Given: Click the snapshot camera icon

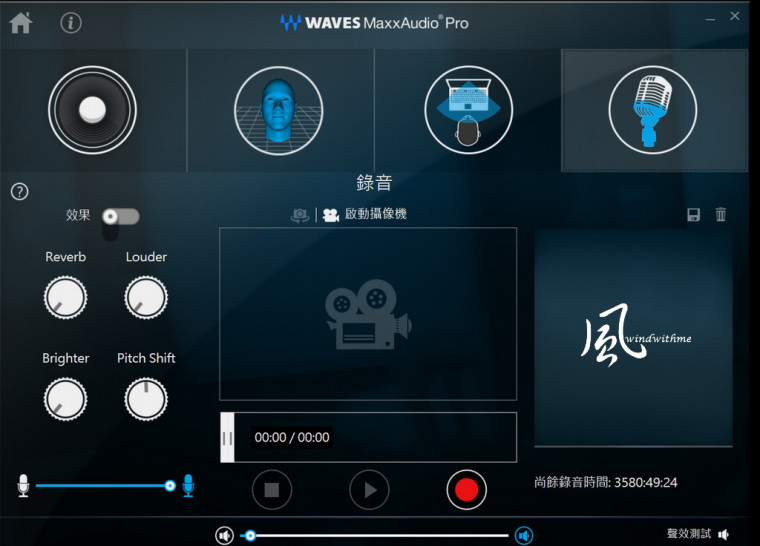Looking at the screenshot, I should tap(300, 215).
